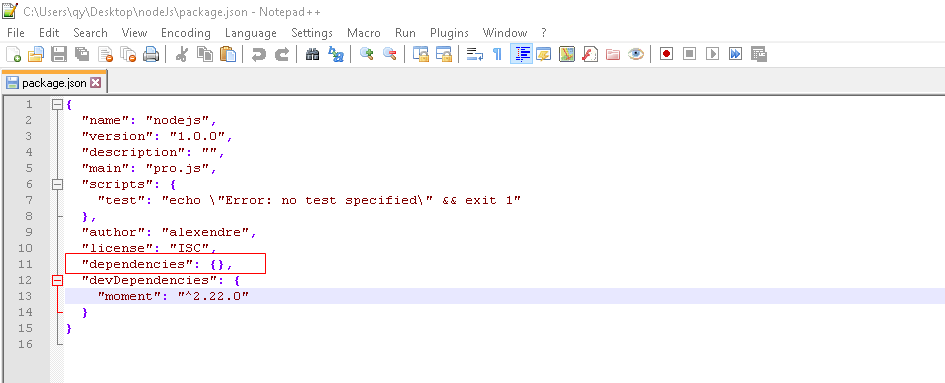The width and height of the screenshot is (945, 383).
Task: Open the File menu
Action: coord(16,33)
